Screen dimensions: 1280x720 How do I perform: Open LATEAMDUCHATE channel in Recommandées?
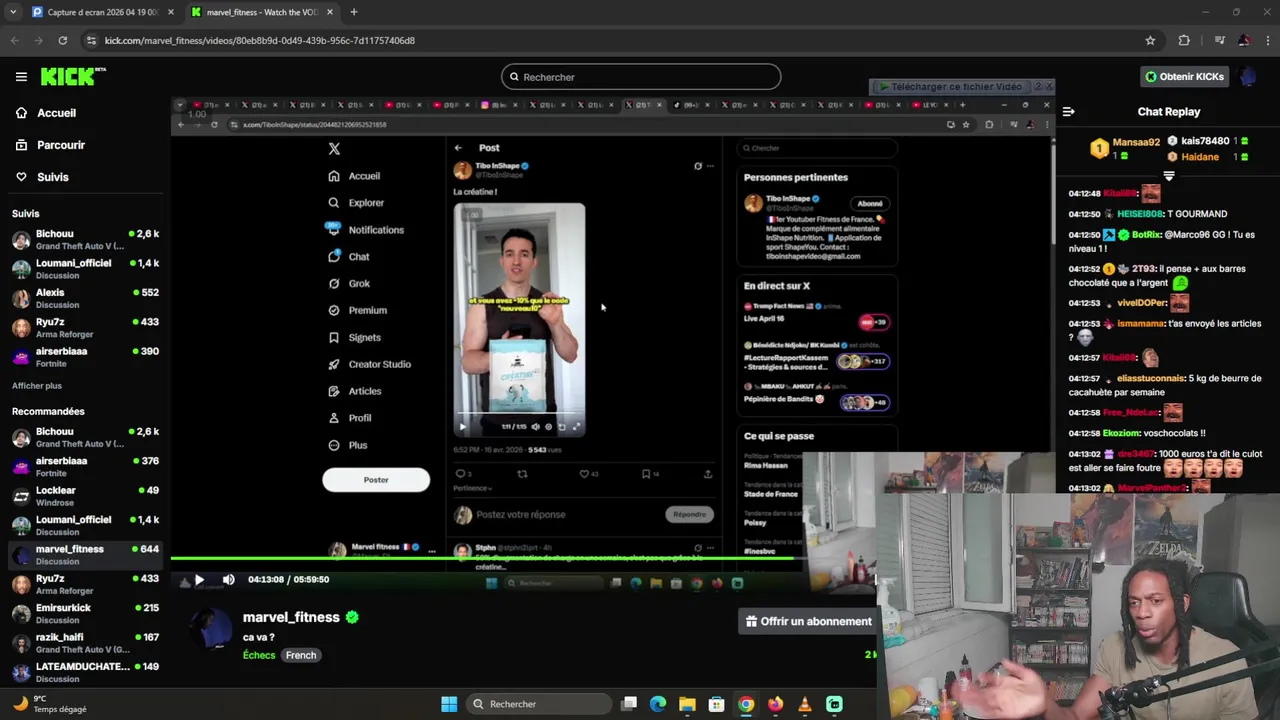pyautogui.click(x=84, y=672)
